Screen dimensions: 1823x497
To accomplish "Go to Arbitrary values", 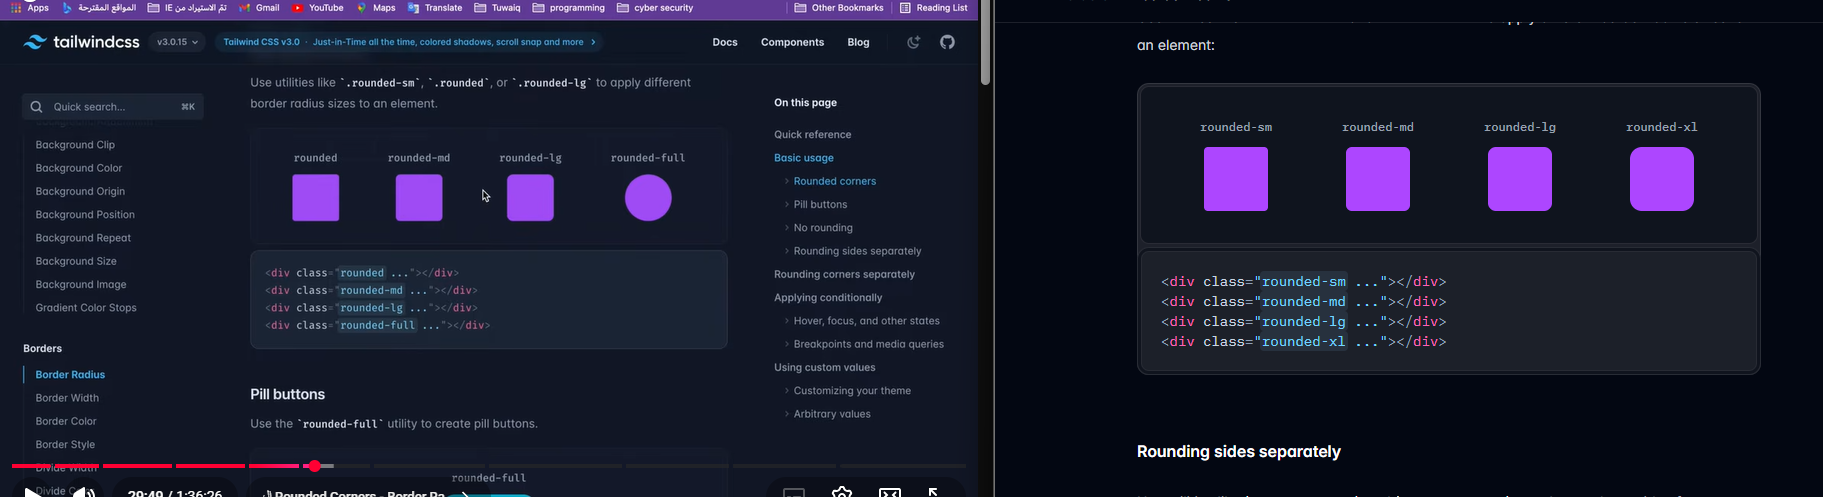I will point(832,414).
